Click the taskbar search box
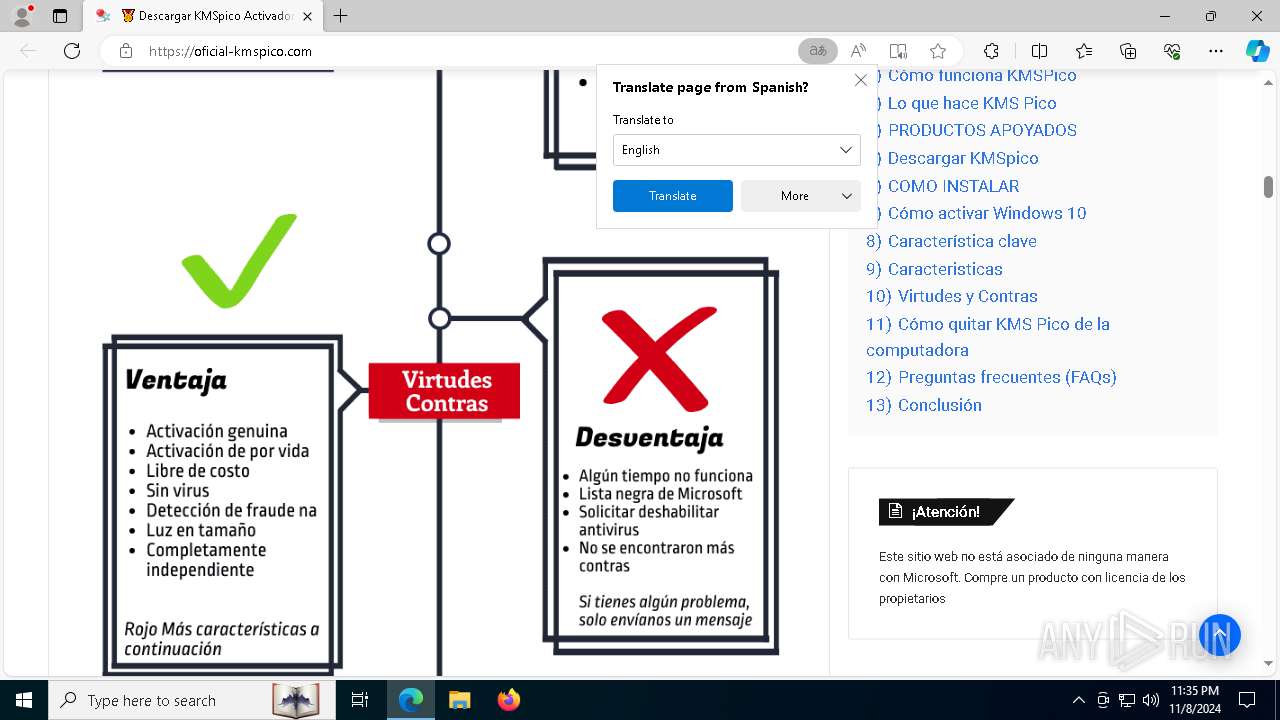 (190, 700)
